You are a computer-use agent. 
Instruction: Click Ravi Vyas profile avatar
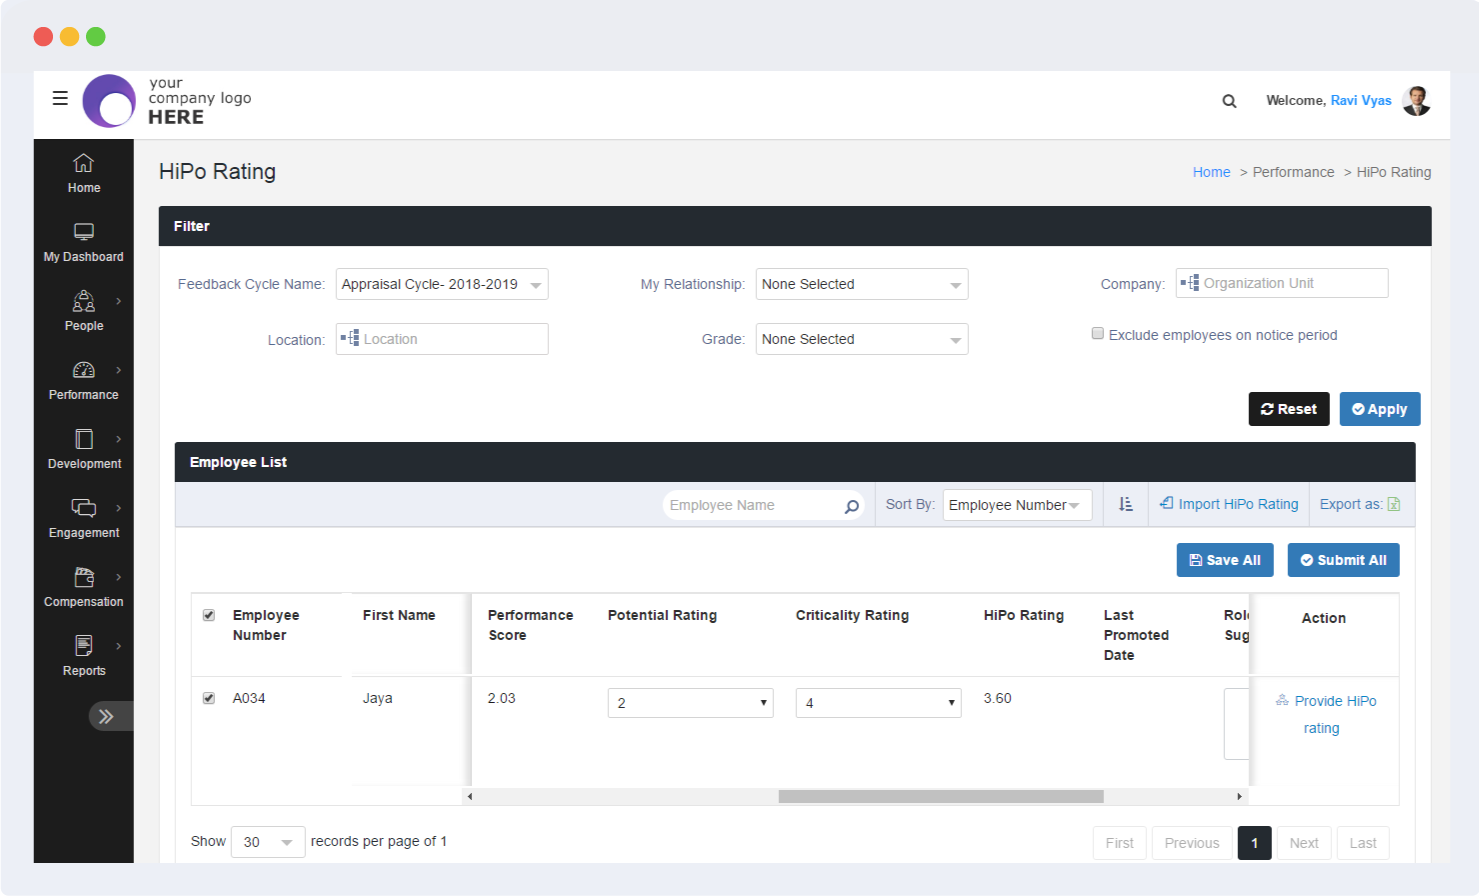point(1416,100)
